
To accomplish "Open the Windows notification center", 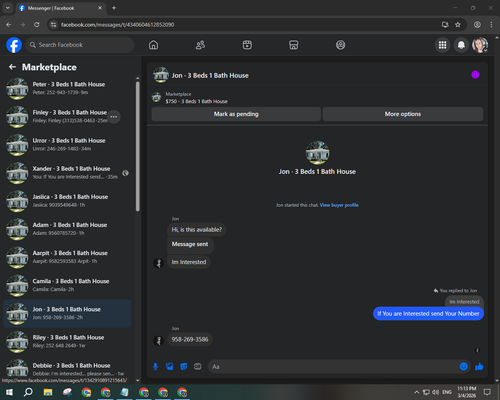I will tap(487, 392).
